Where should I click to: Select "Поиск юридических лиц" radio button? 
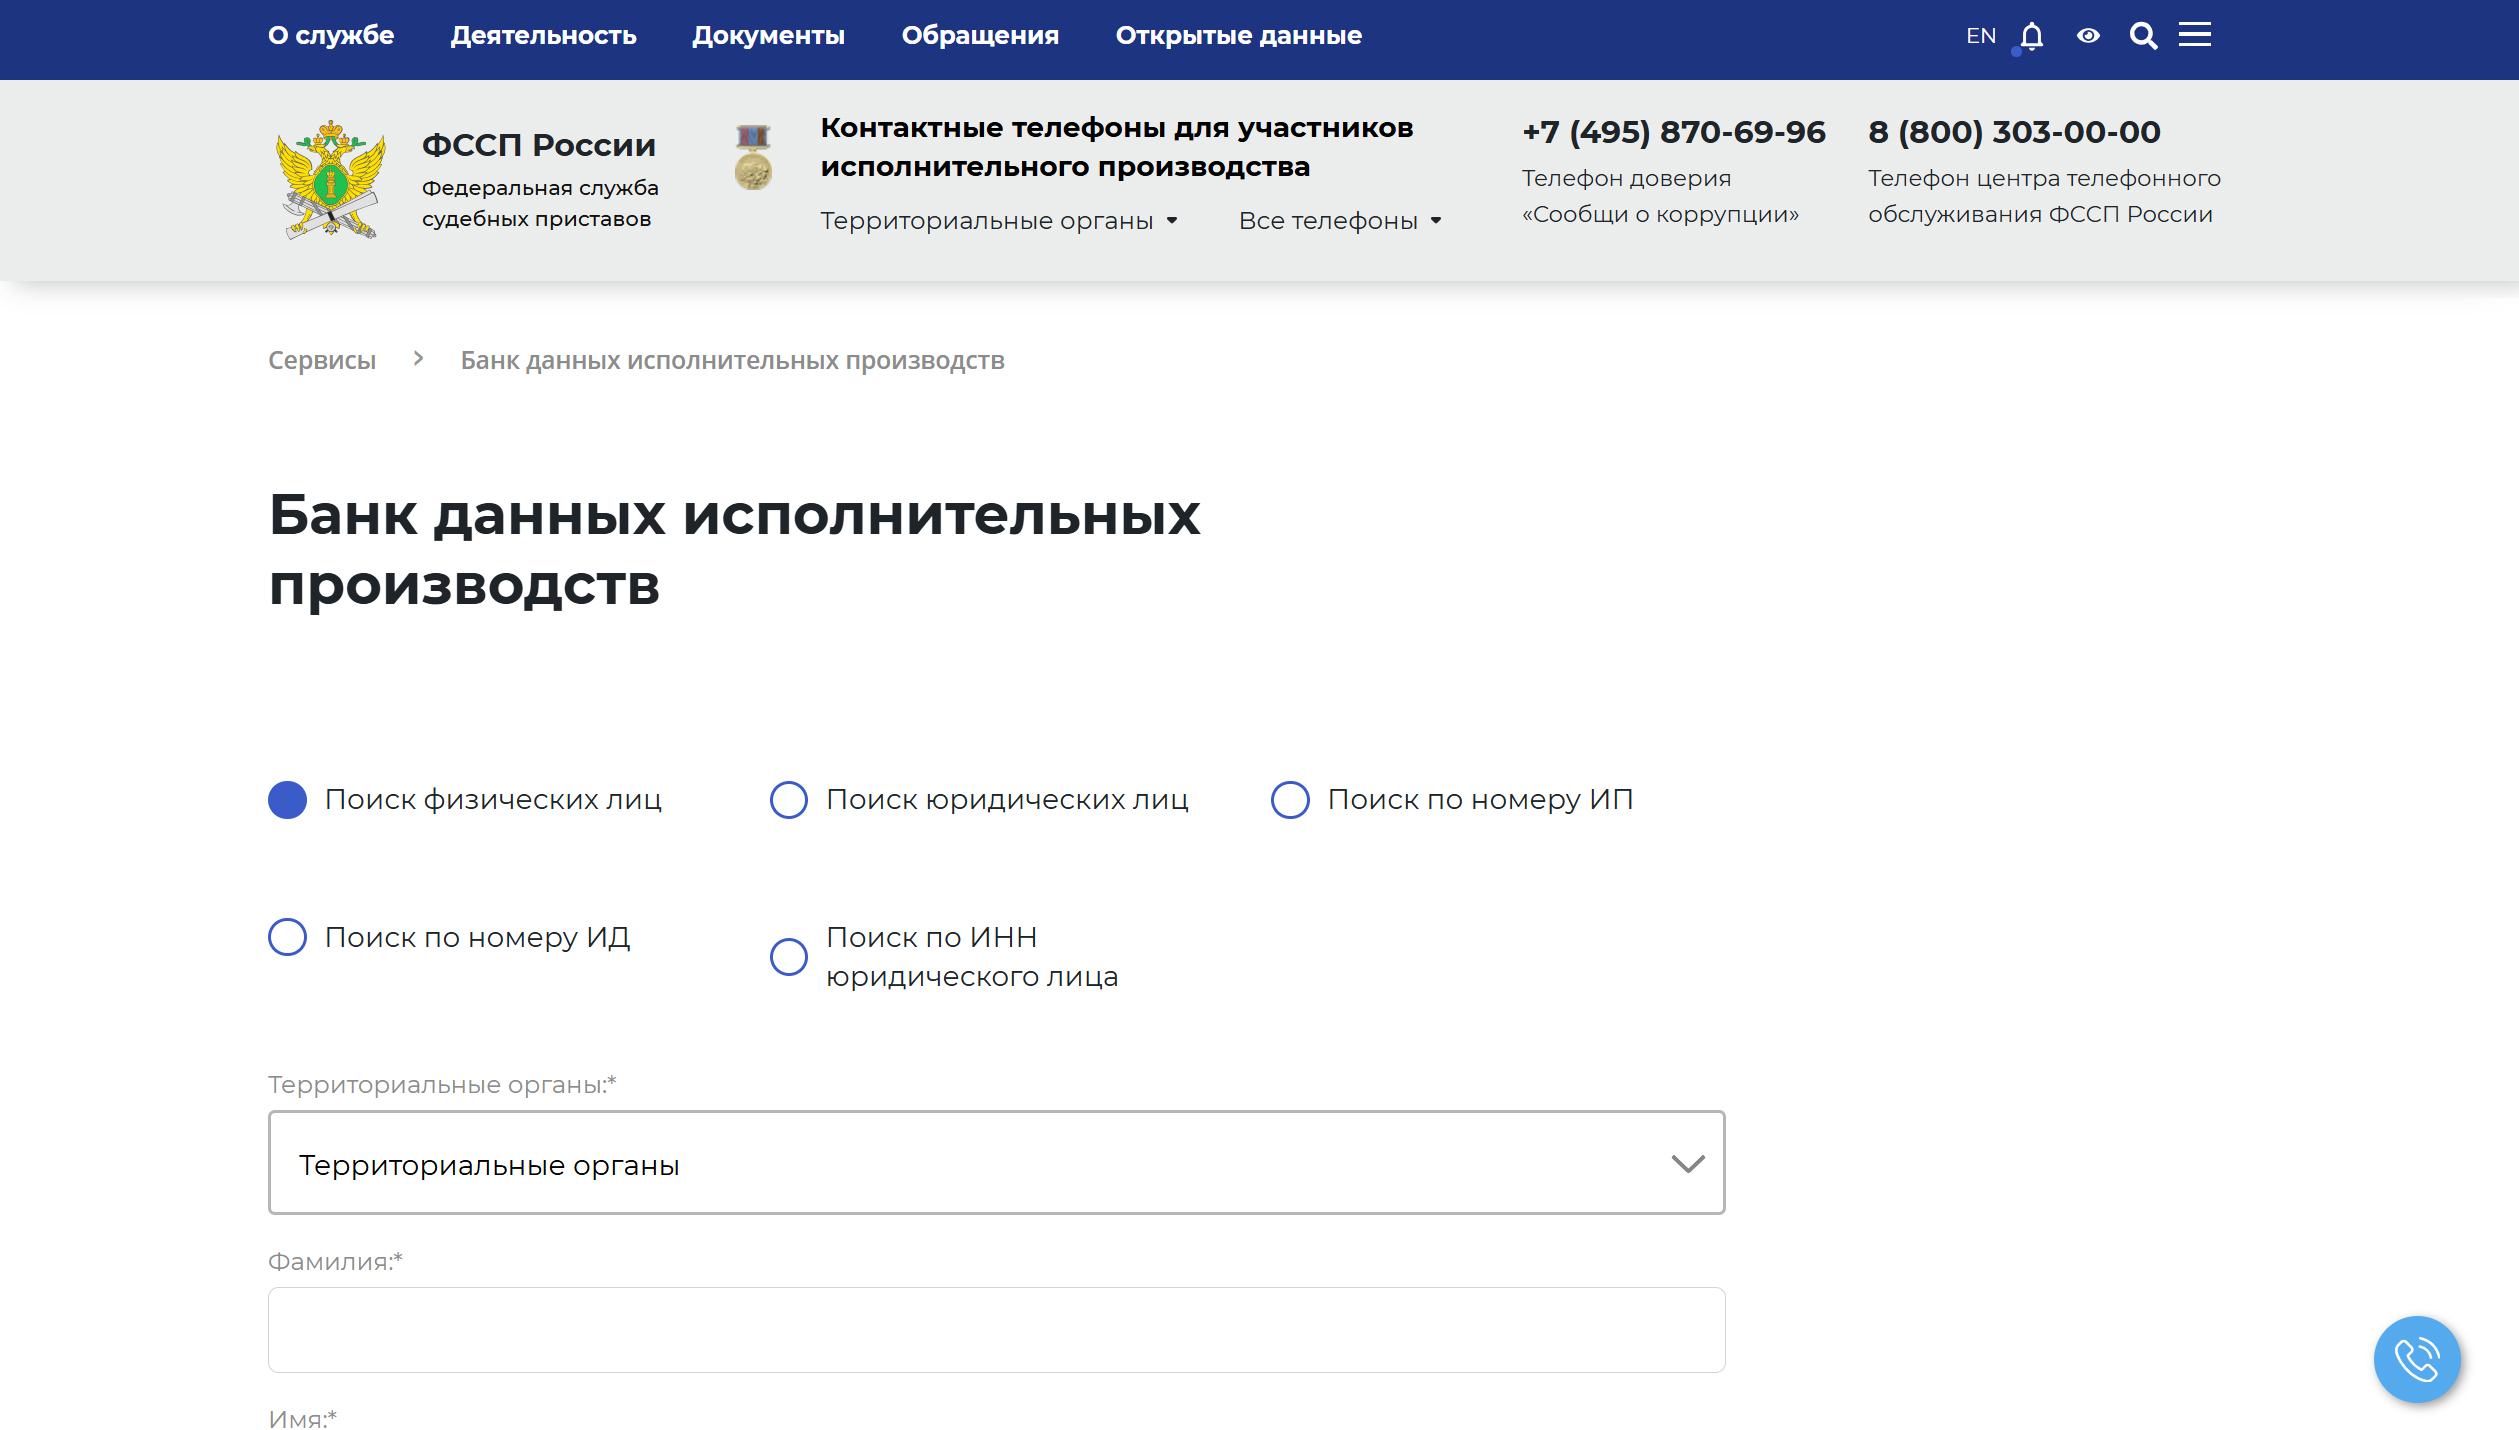788,800
